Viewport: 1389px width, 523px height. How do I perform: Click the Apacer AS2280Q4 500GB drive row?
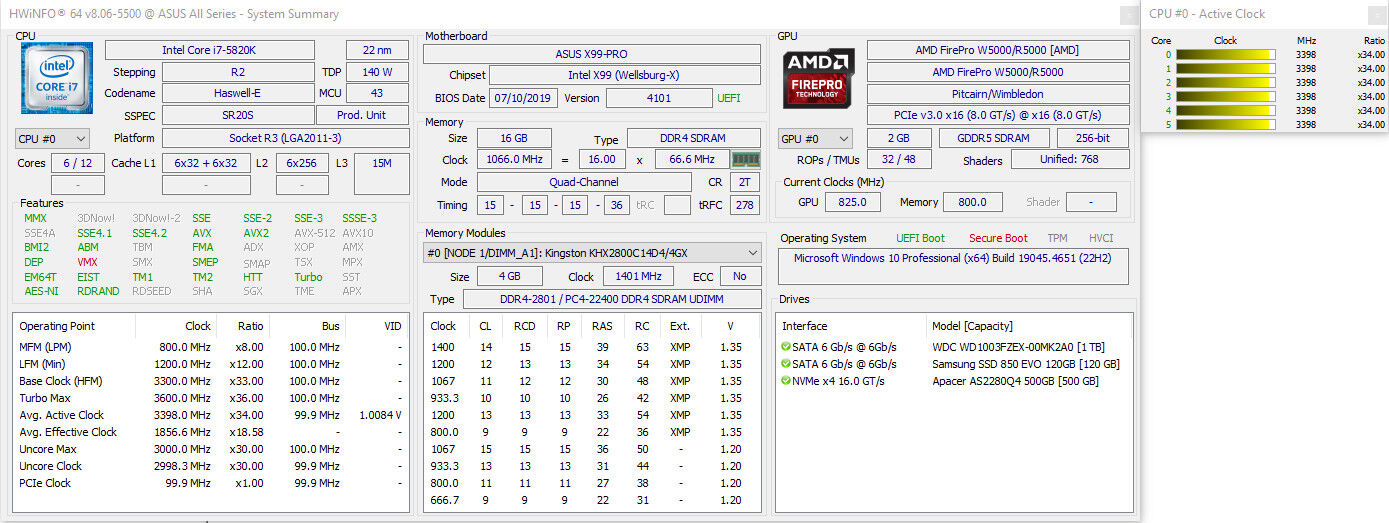point(955,381)
